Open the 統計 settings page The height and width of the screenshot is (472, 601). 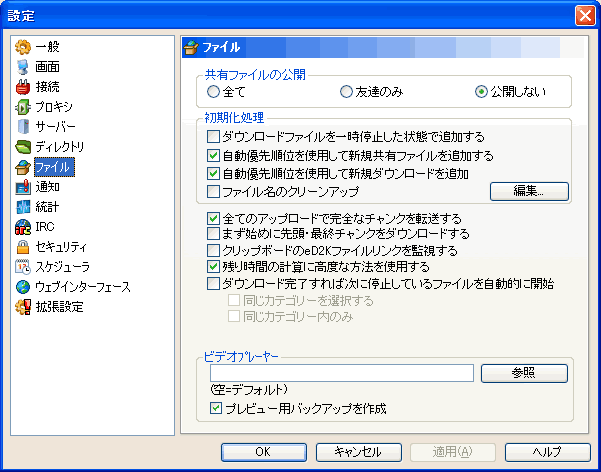tap(48, 207)
